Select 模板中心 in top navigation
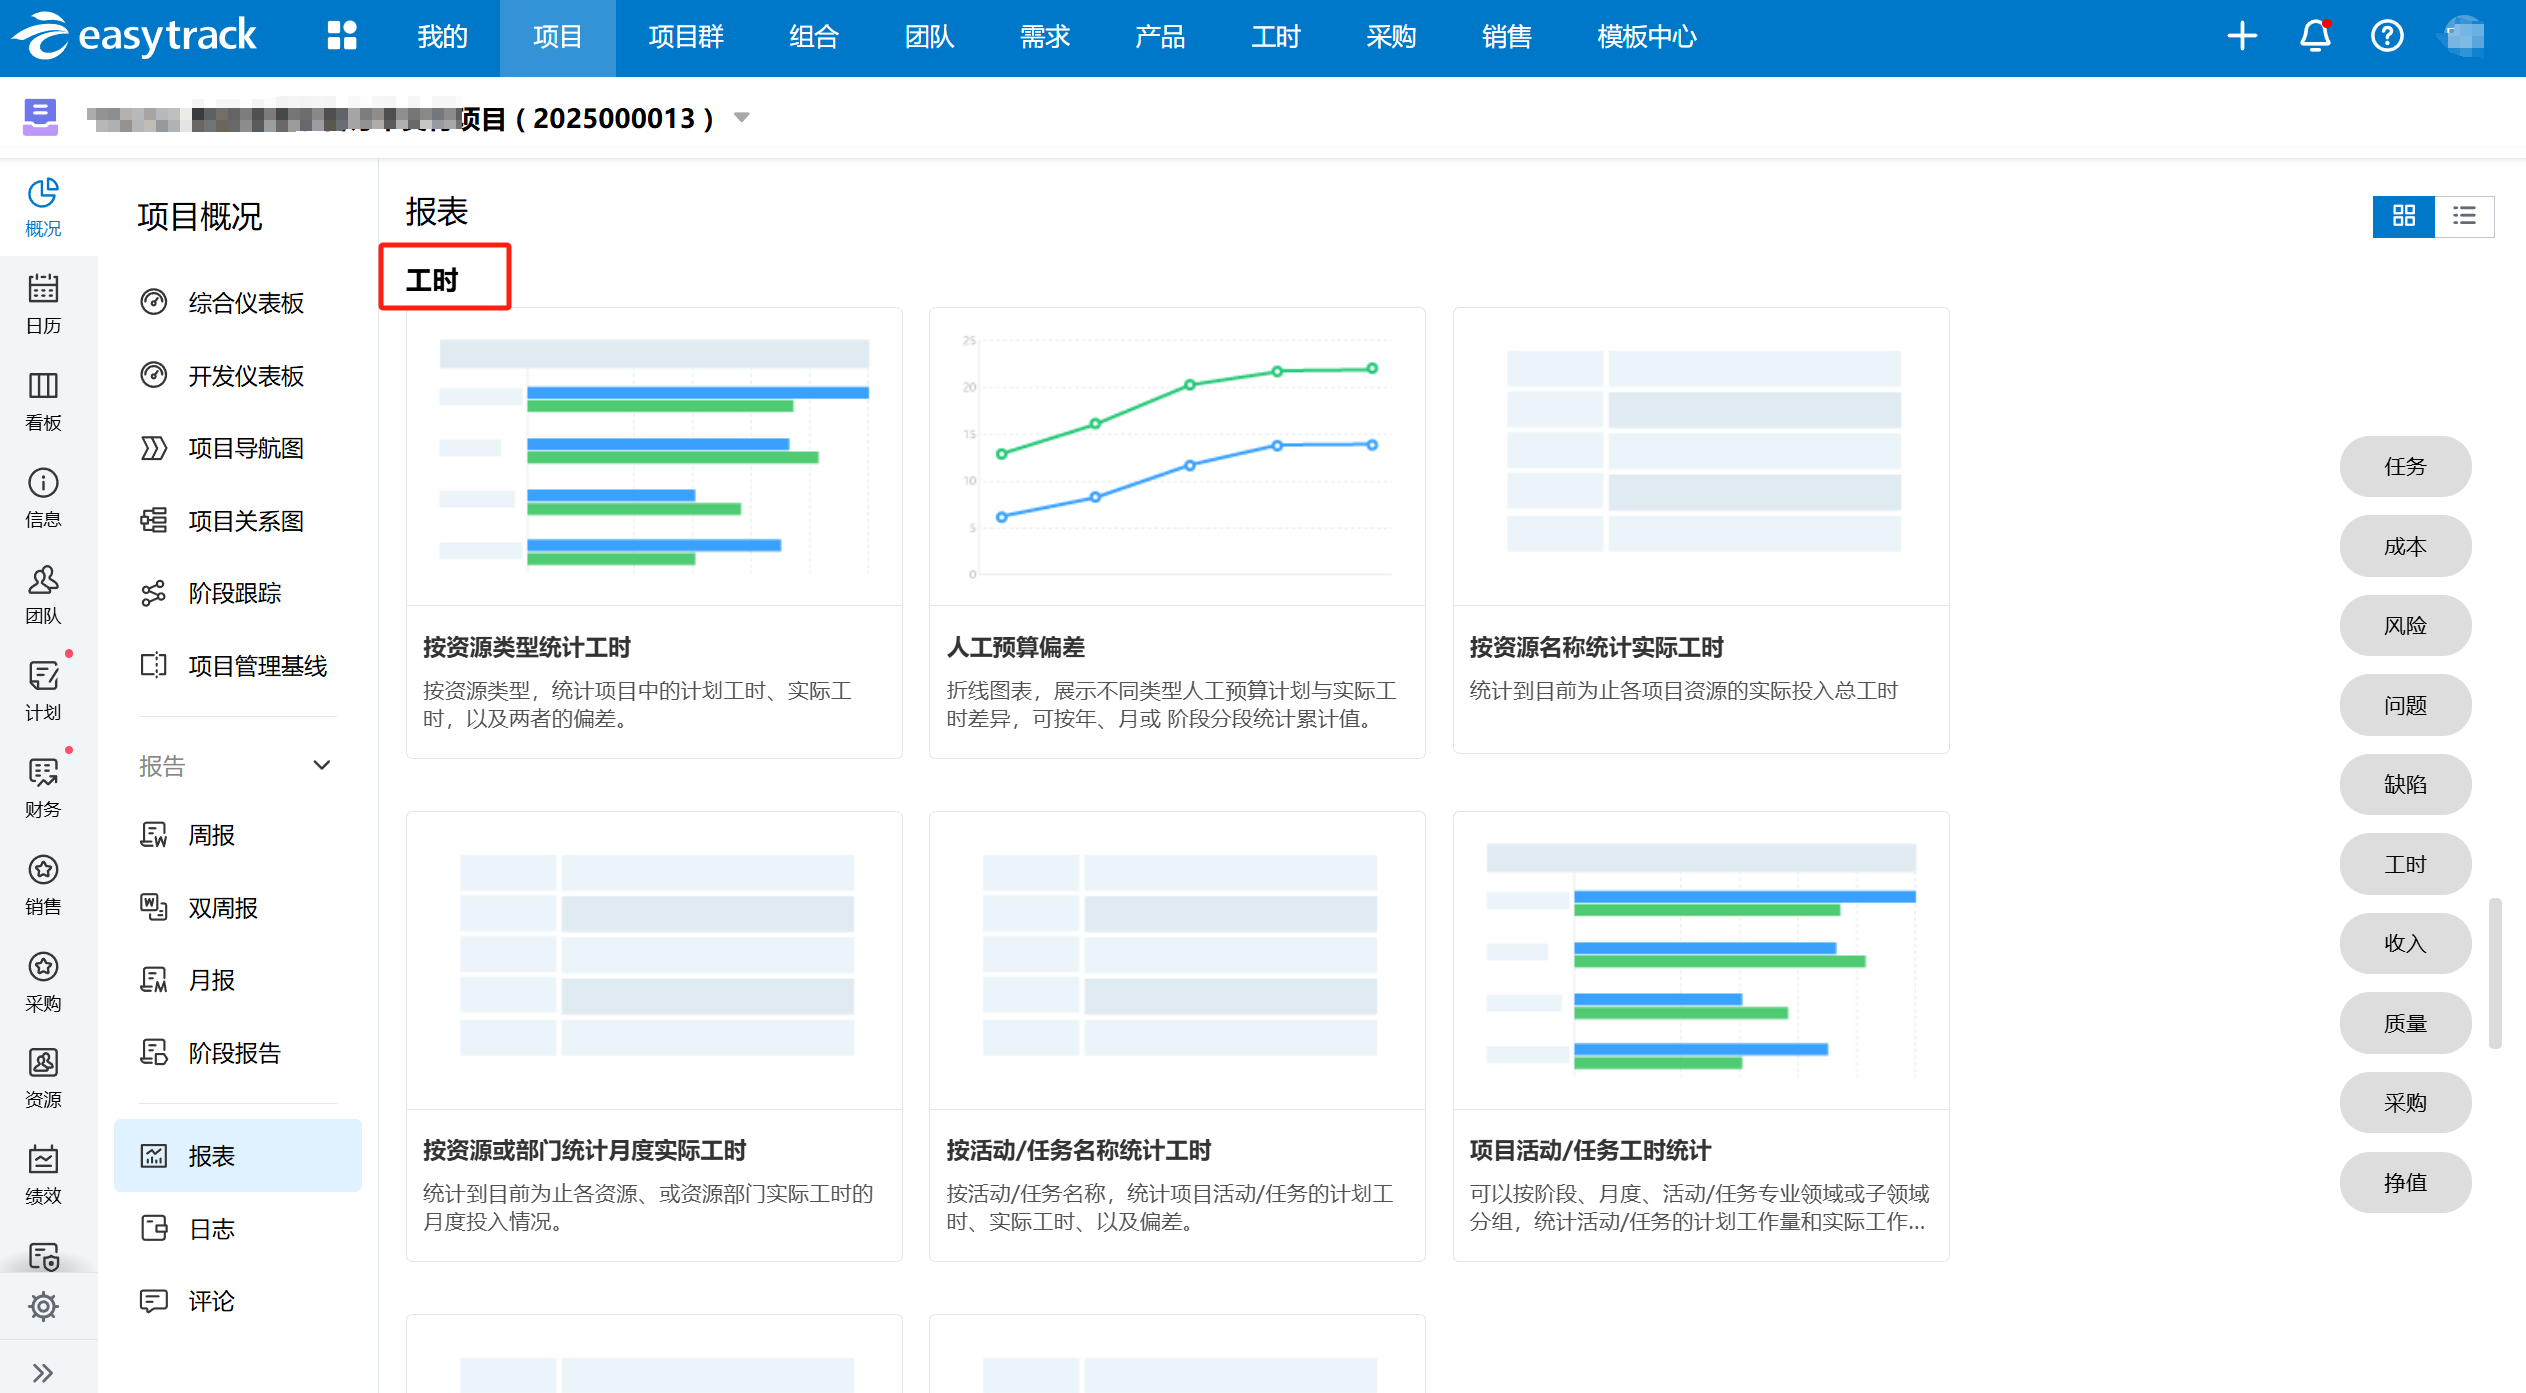The height and width of the screenshot is (1393, 2526). [1646, 37]
